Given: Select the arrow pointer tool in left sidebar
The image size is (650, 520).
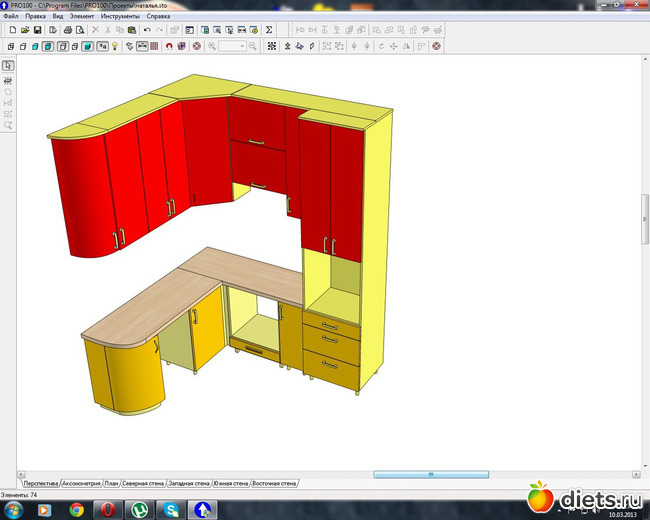Looking at the screenshot, I should pyautogui.click(x=8, y=66).
